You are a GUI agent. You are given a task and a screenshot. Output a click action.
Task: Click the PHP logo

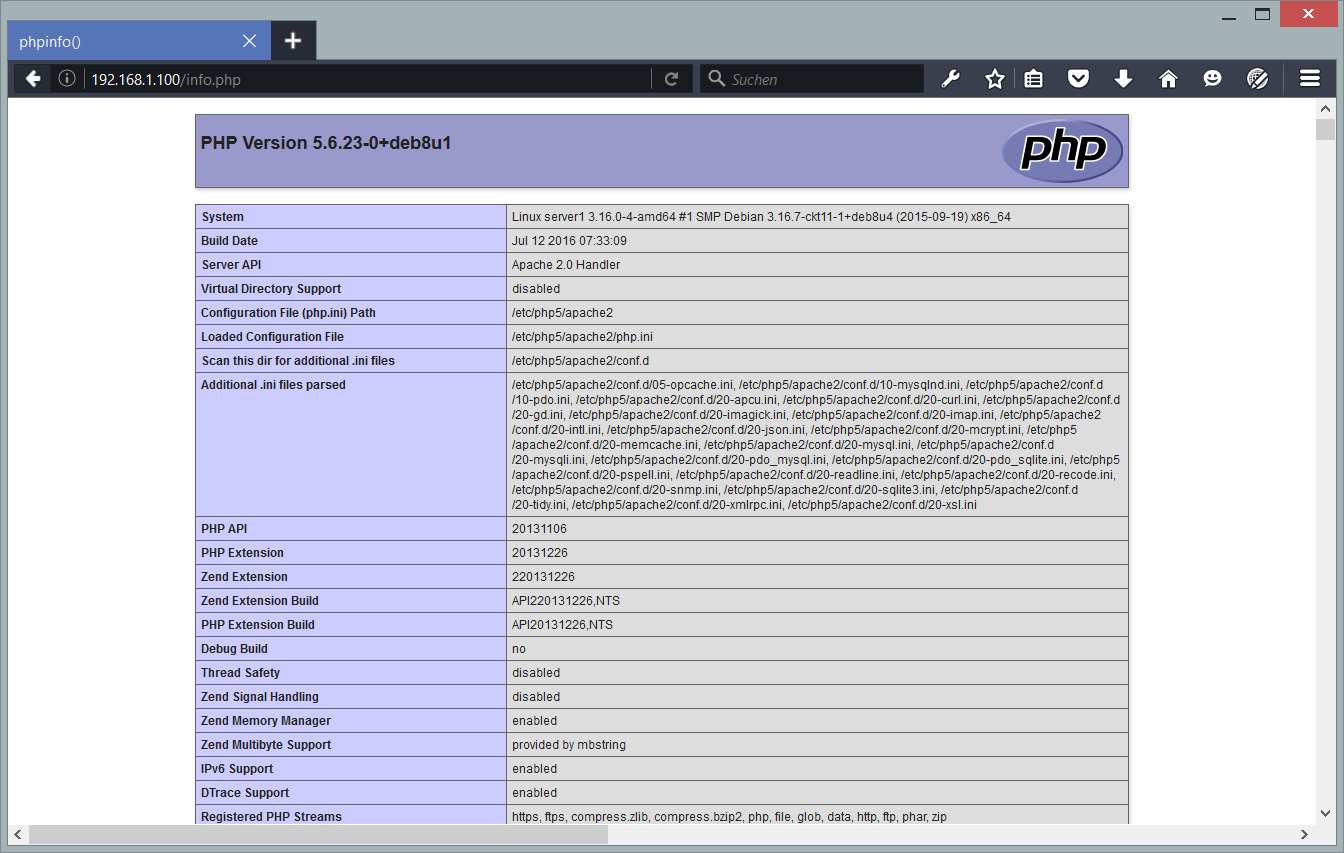[x=1062, y=151]
